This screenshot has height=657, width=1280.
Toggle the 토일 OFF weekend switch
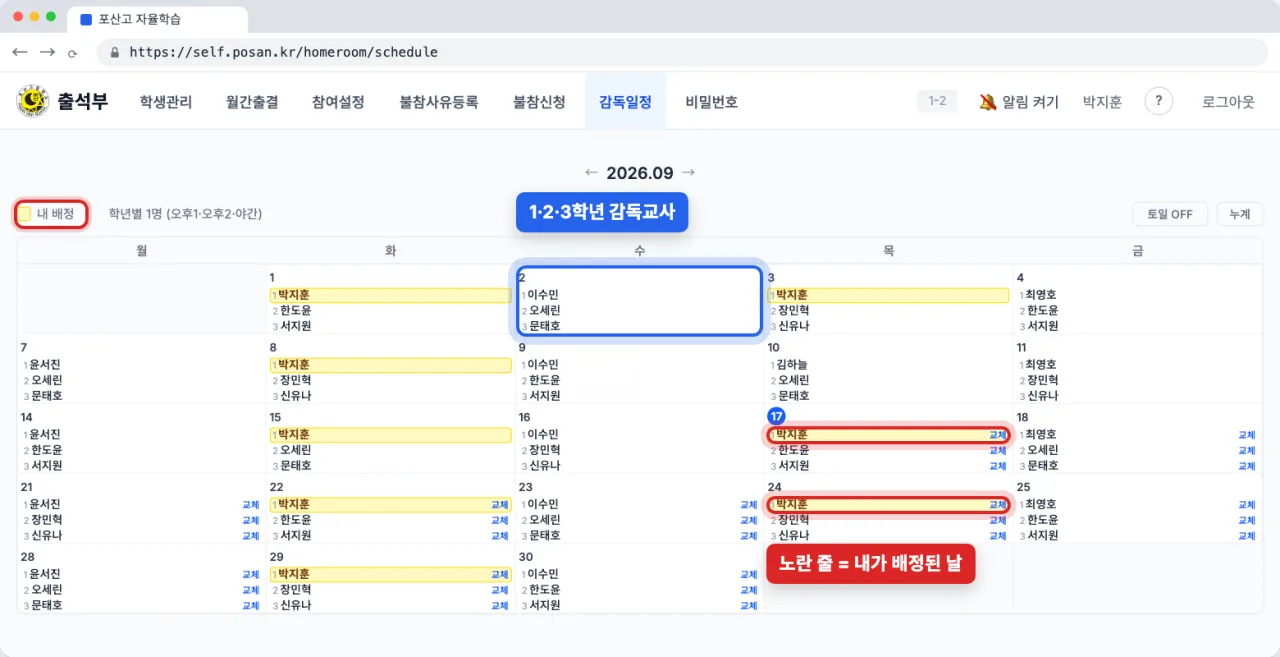pyautogui.click(x=1169, y=214)
